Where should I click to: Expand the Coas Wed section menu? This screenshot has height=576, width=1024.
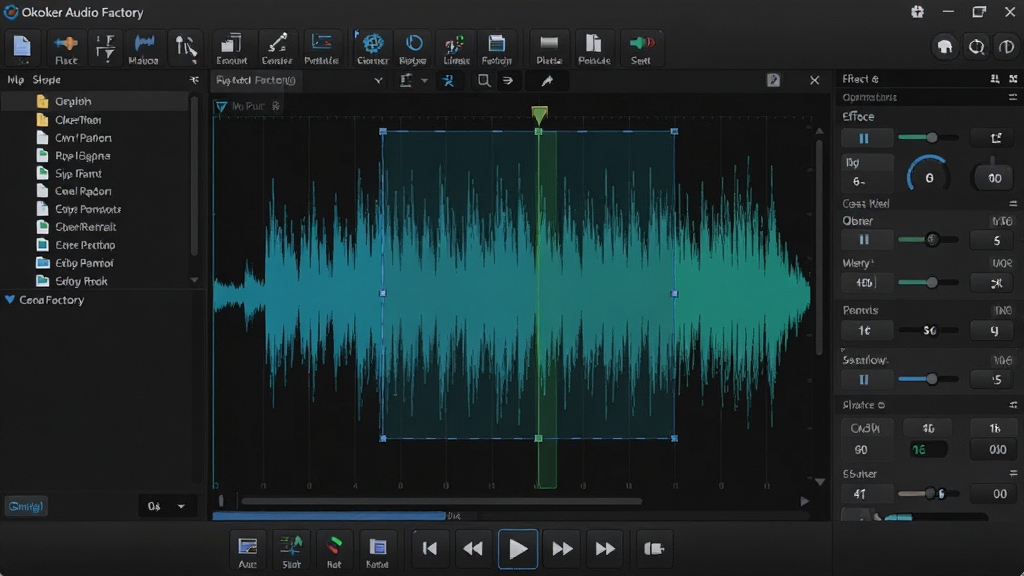point(1012,203)
